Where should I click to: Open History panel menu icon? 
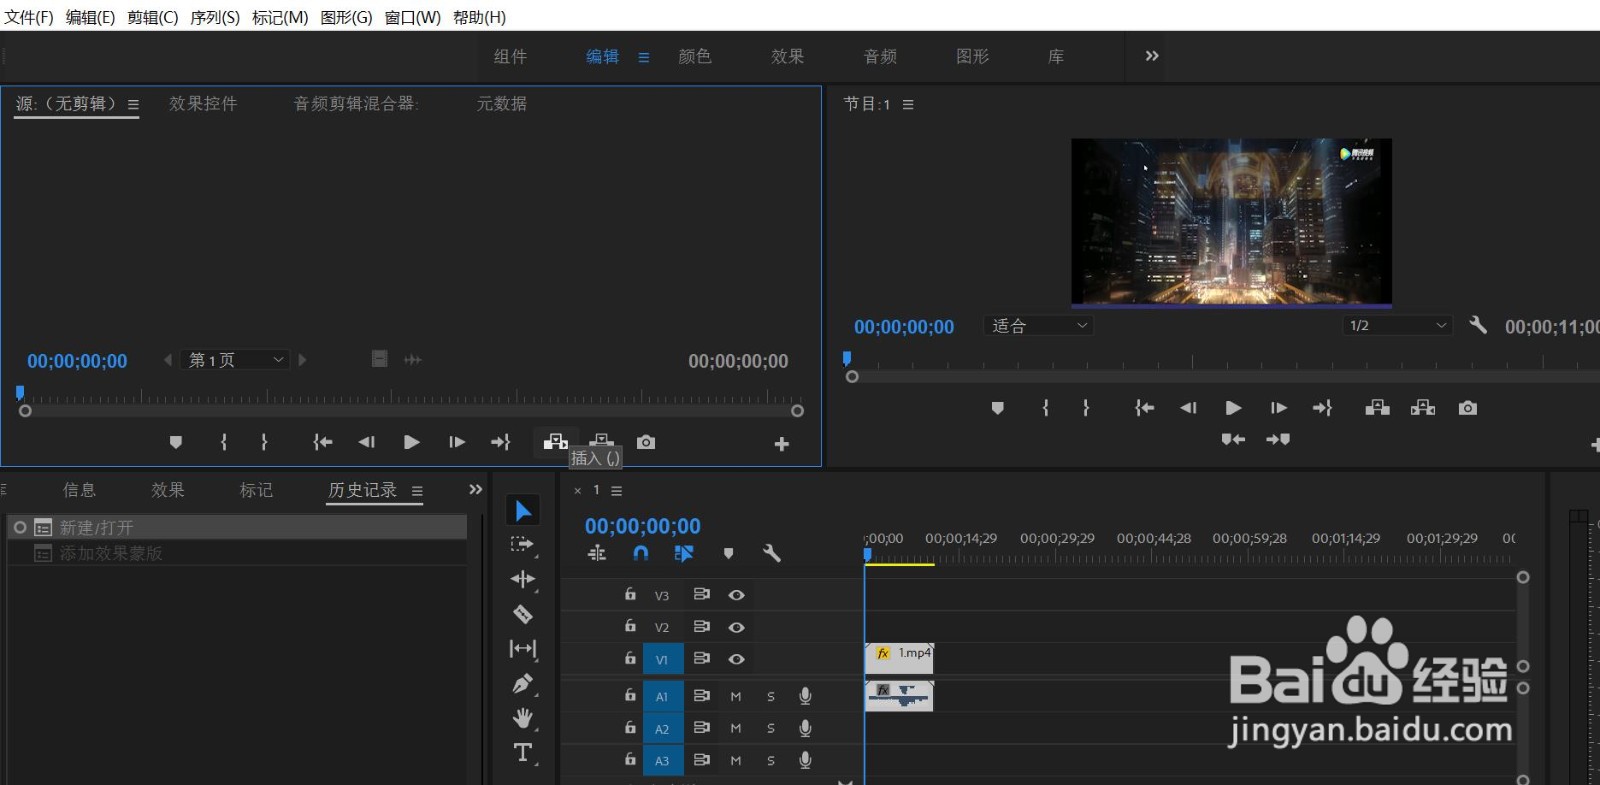[x=417, y=491]
